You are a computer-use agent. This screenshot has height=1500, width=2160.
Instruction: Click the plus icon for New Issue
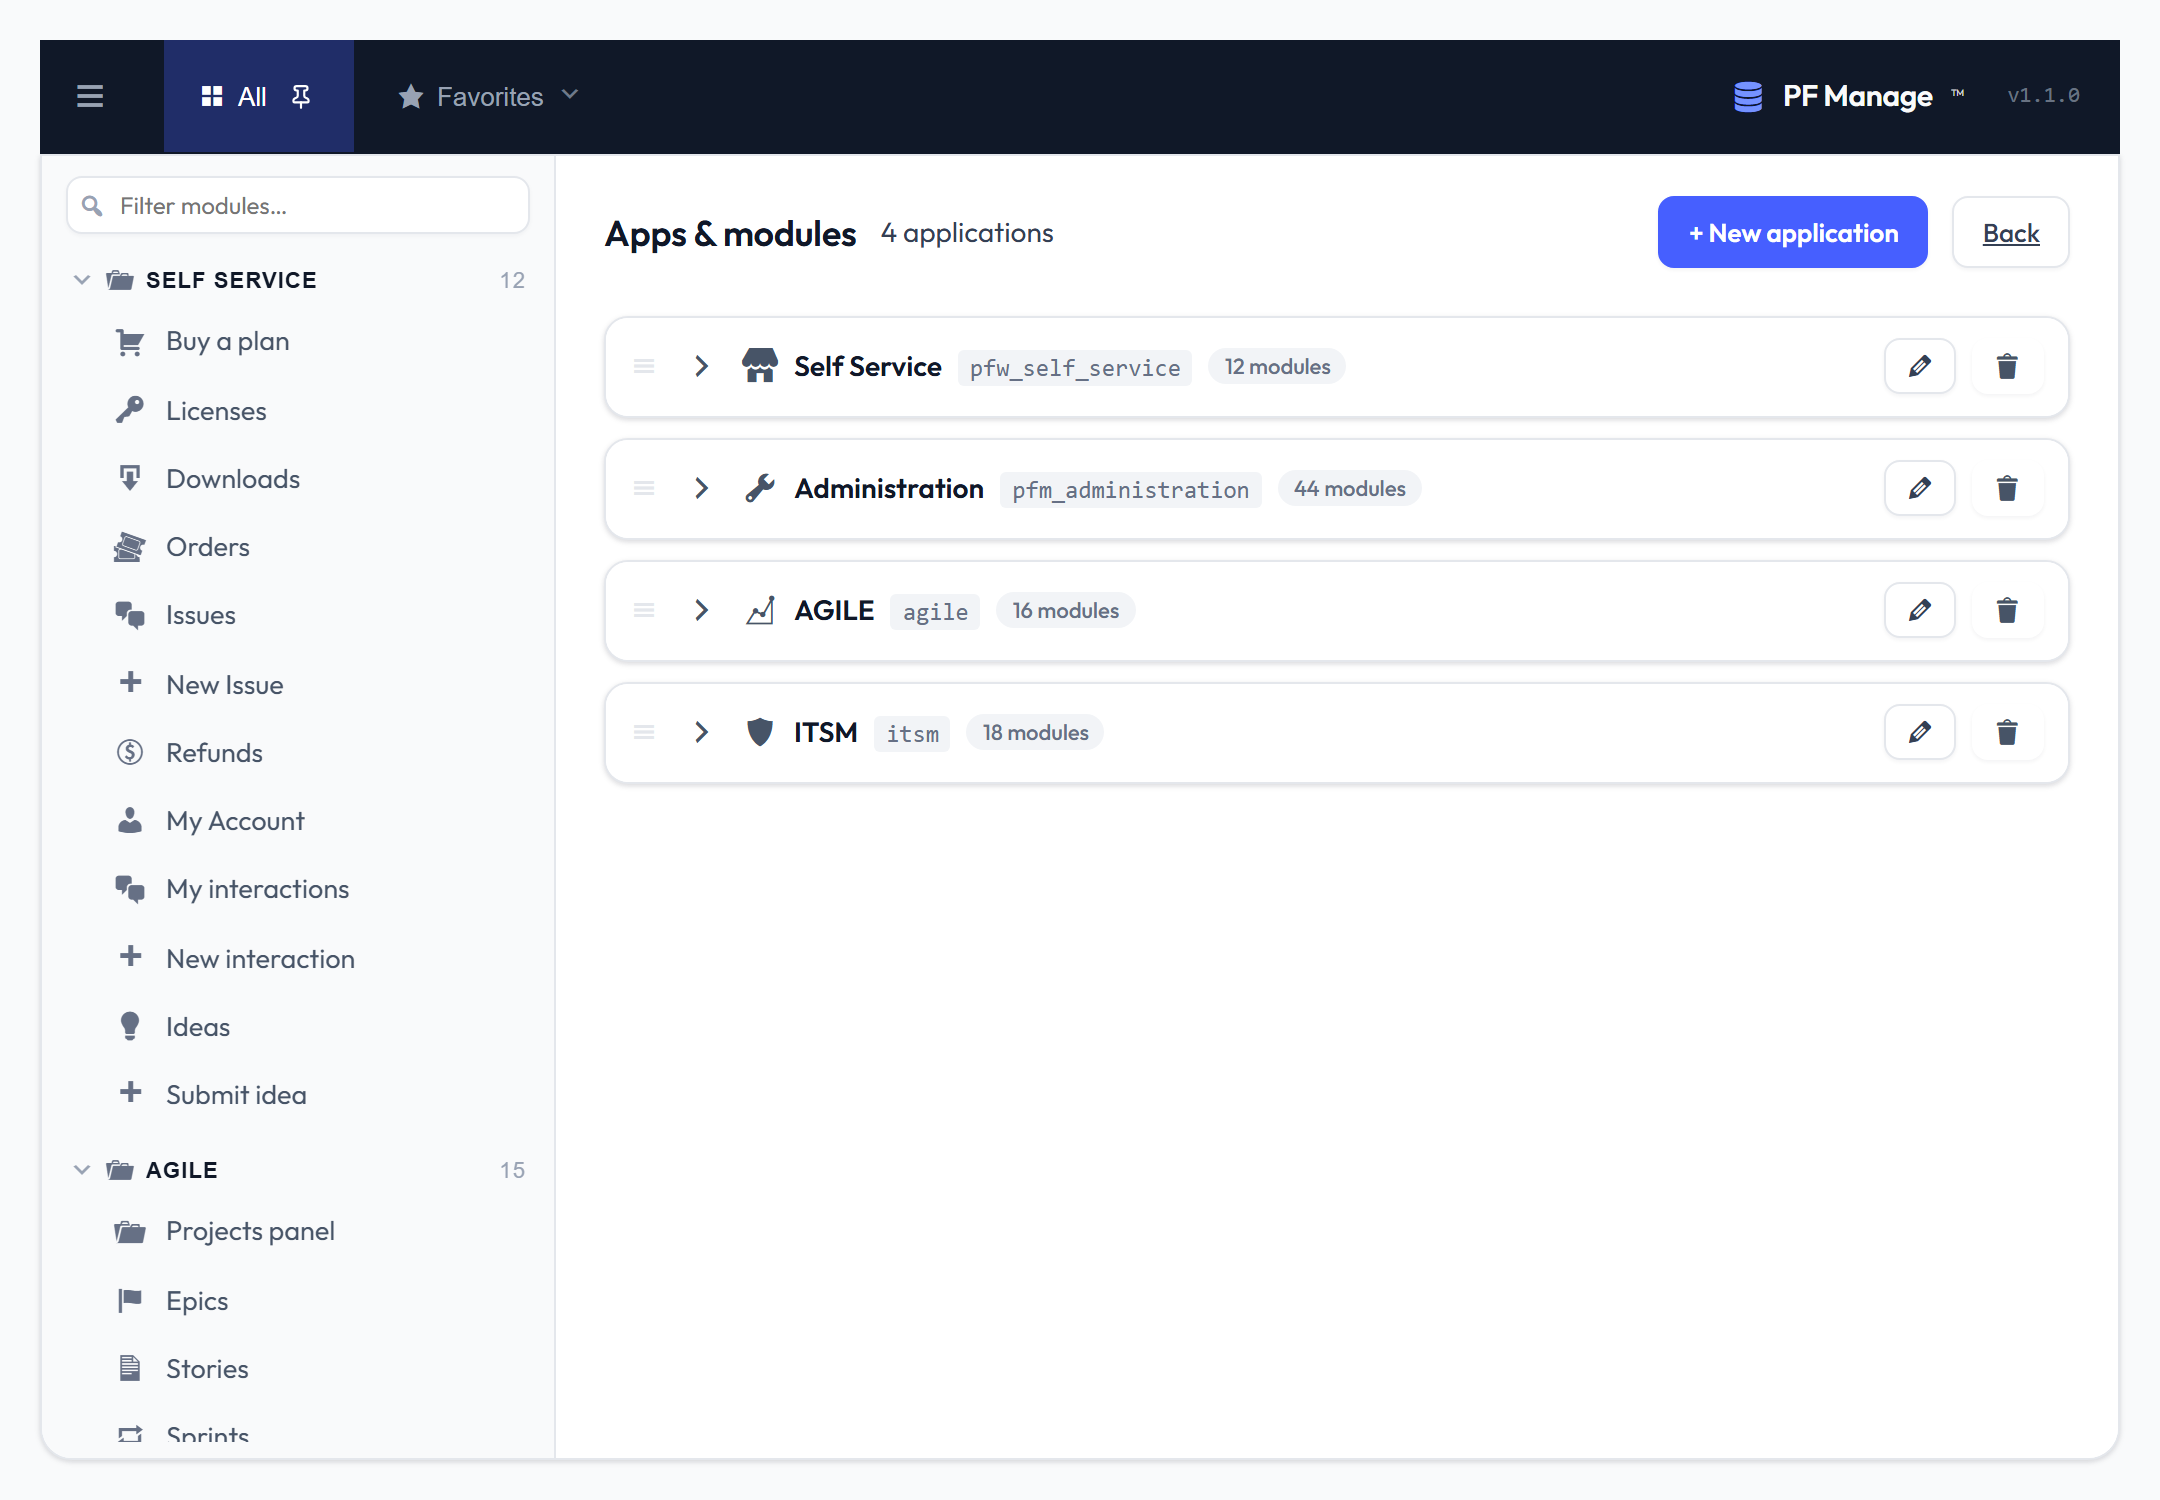click(130, 683)
